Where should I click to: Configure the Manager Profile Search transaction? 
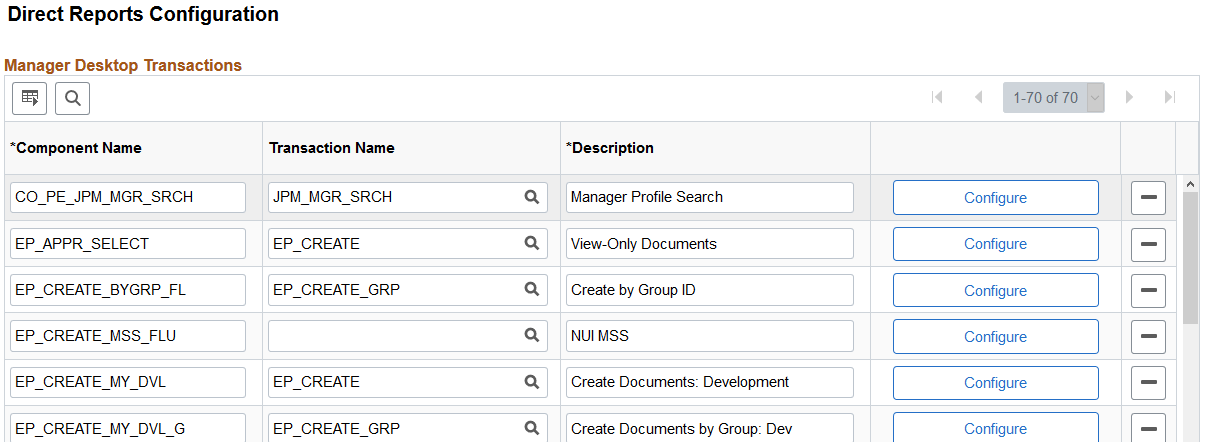[995, 198]
